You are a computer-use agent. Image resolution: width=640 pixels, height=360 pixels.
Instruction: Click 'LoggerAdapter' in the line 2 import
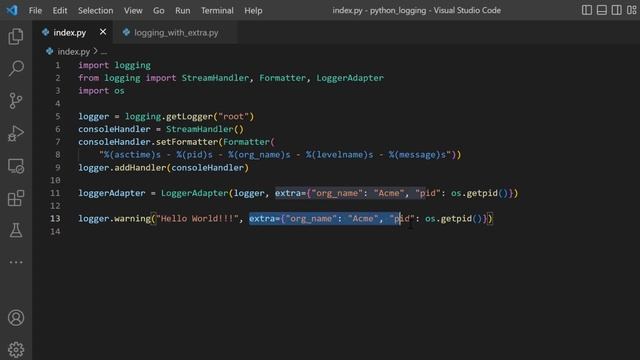click(x=350, y=78)
